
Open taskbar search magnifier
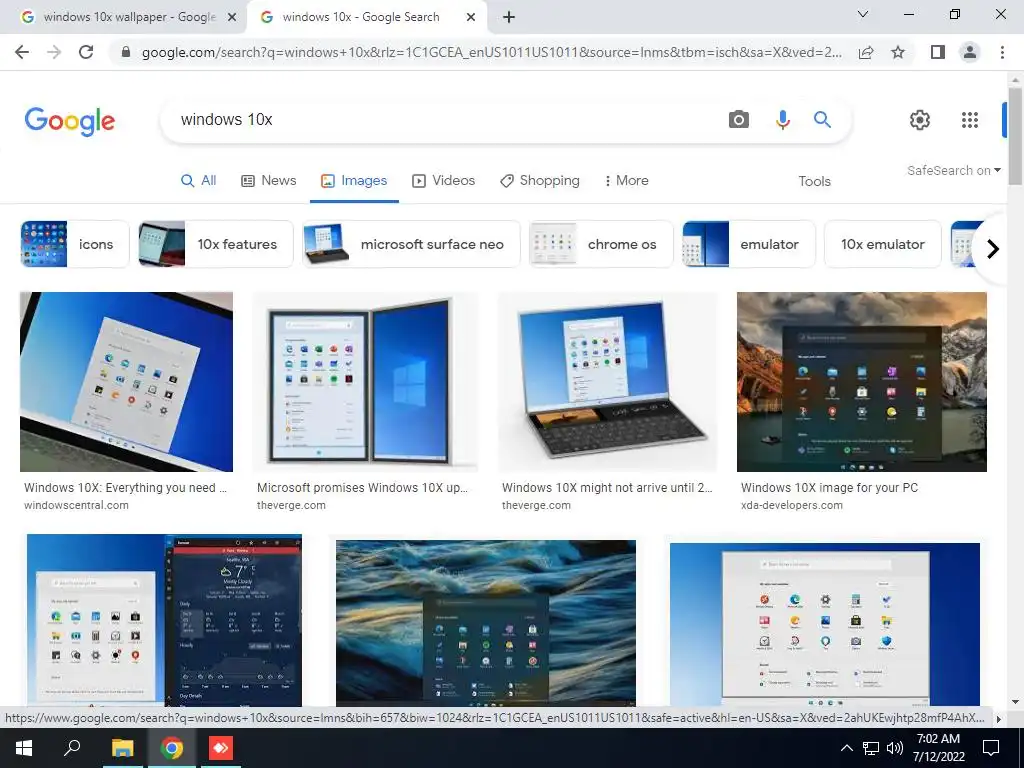click(x=72, y=748)
